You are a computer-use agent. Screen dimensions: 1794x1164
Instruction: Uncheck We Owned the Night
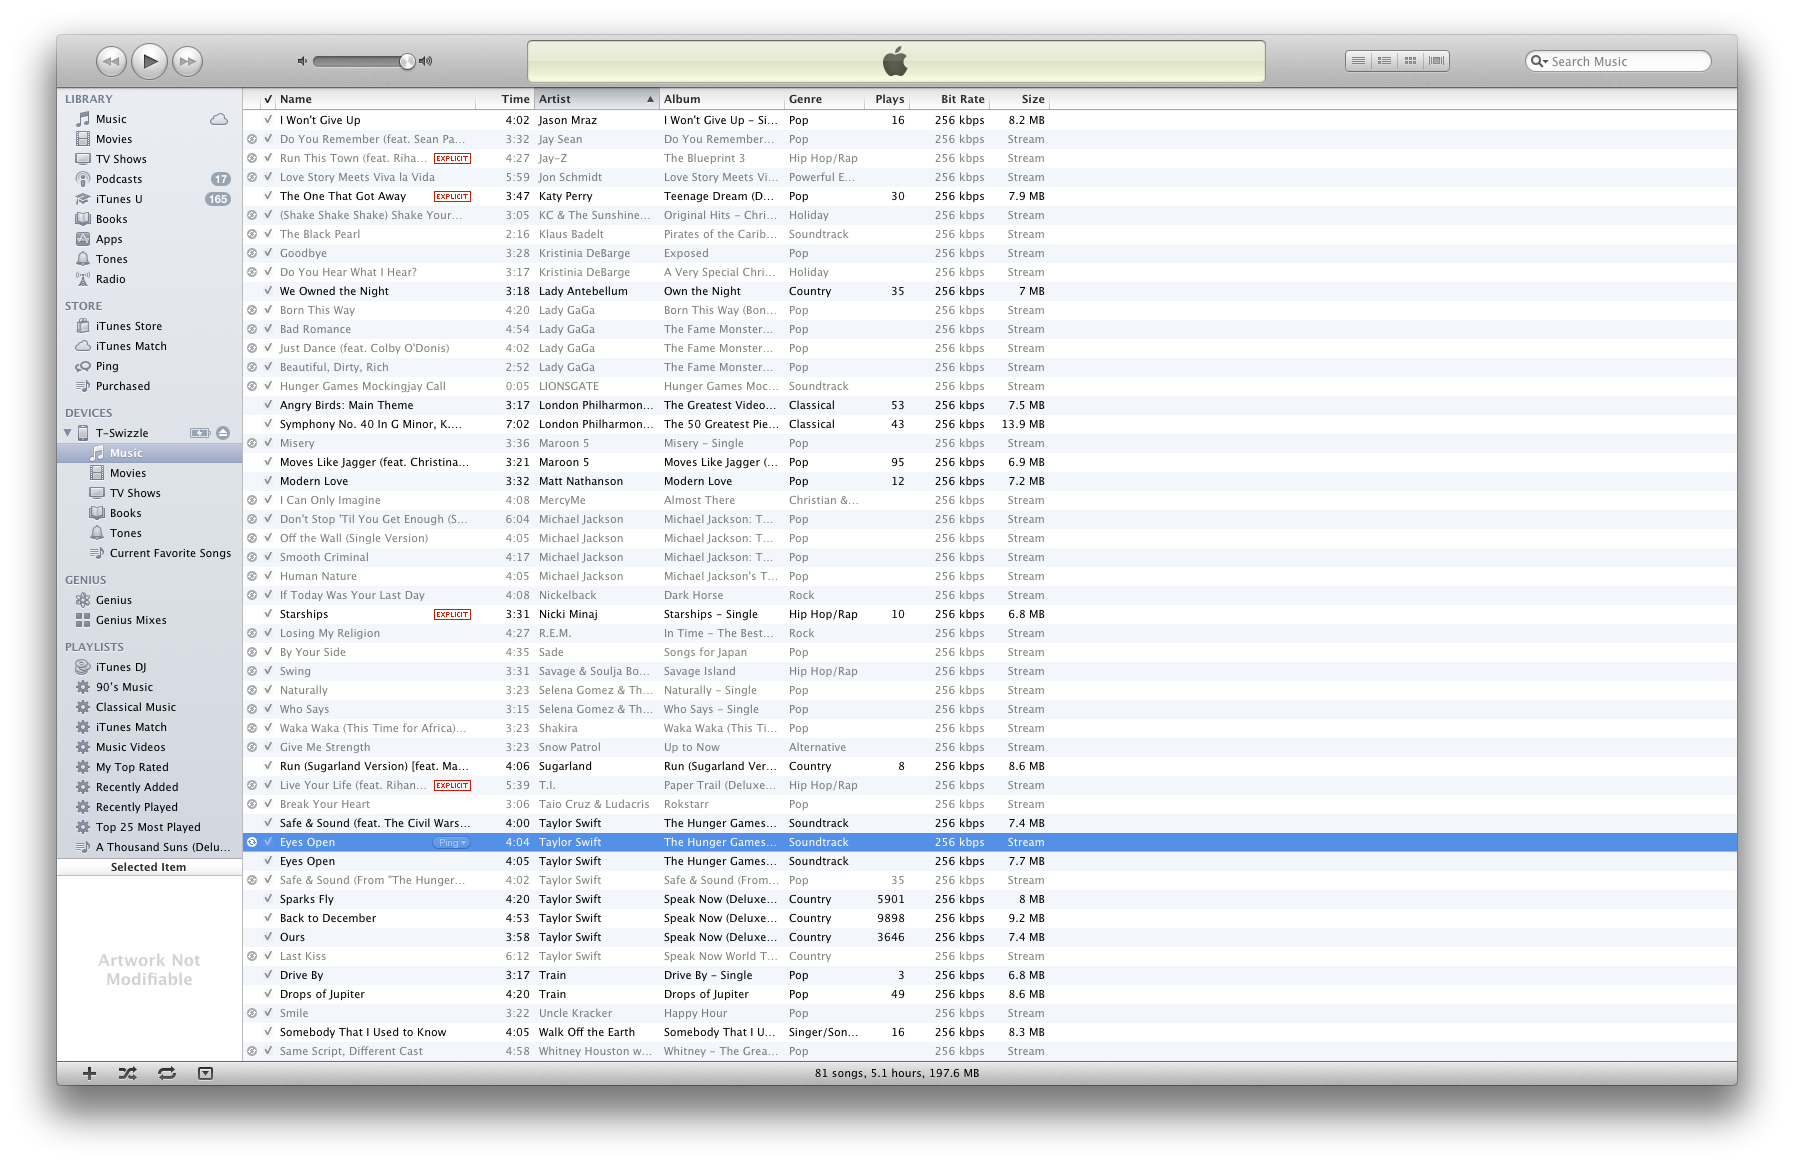[268, 291]
